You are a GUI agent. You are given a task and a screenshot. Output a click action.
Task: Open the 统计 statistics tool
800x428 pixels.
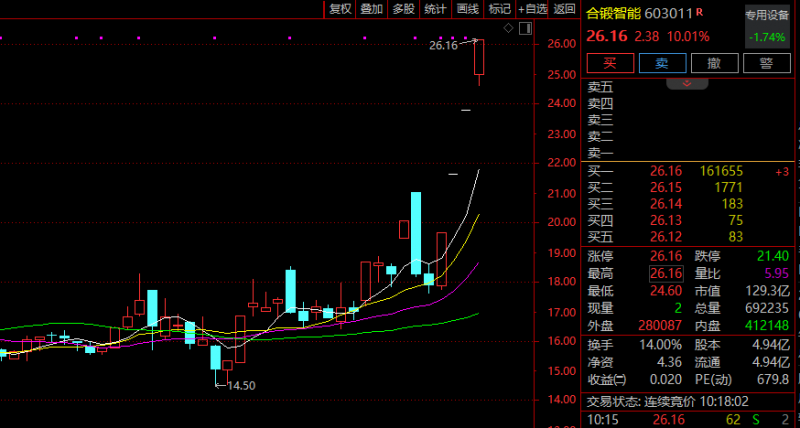click(x=435, y=9)
